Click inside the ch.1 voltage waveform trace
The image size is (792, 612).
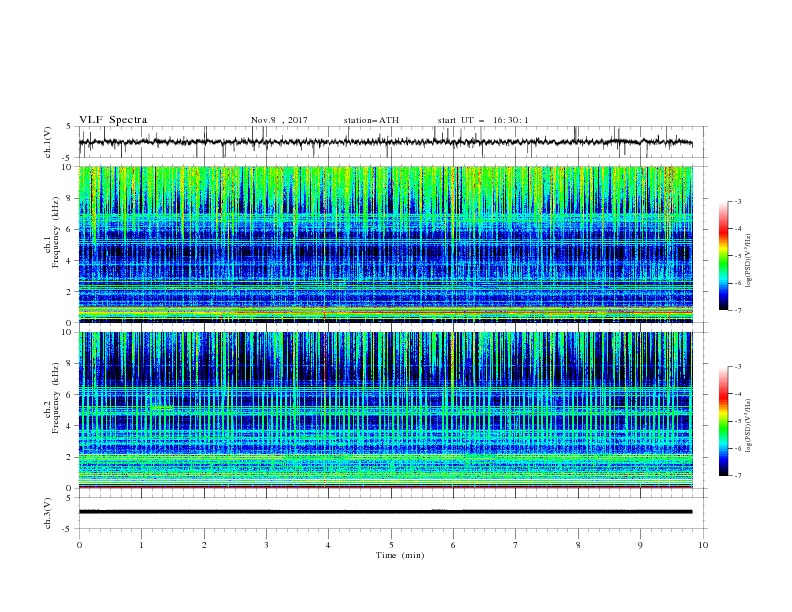click(x=385, y=142)
